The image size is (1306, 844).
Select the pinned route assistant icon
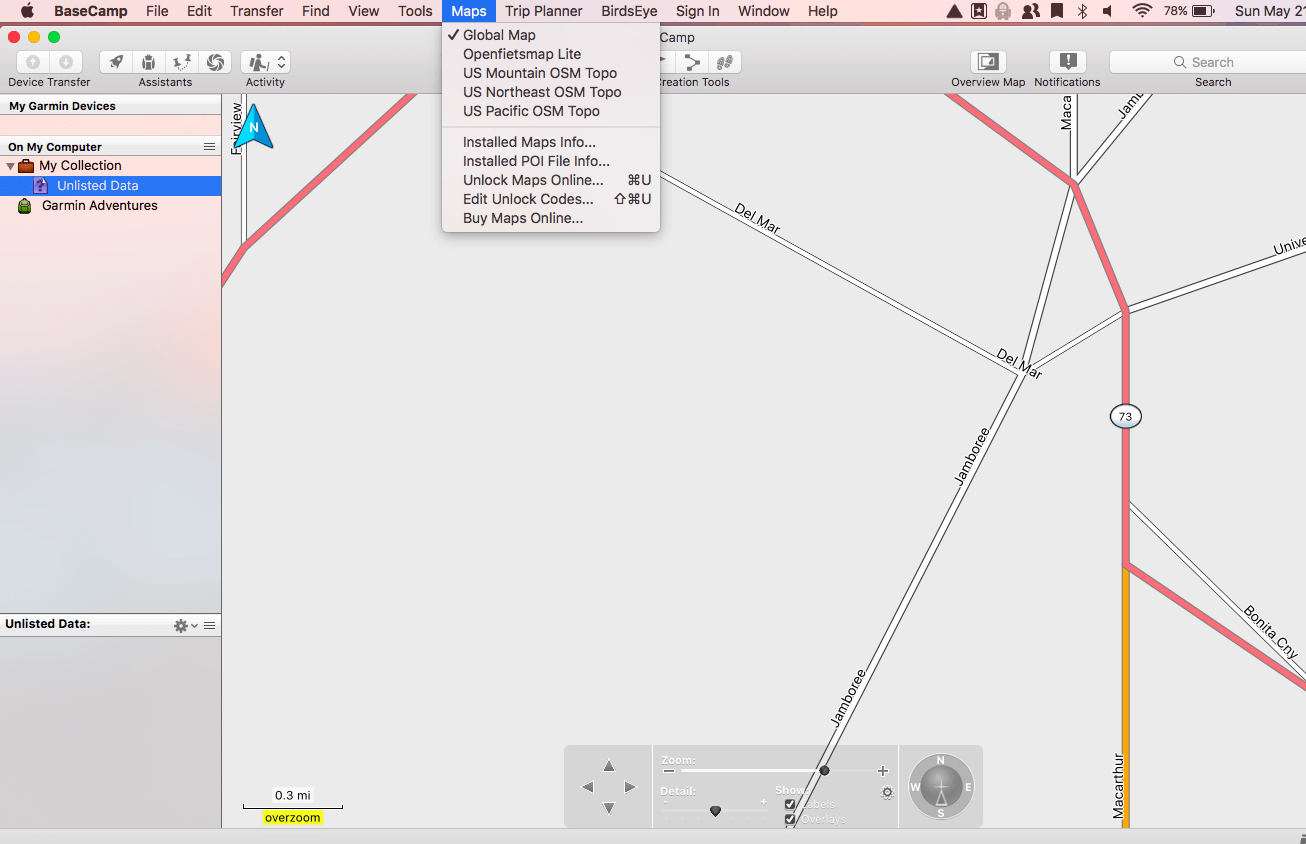point(181,62)
